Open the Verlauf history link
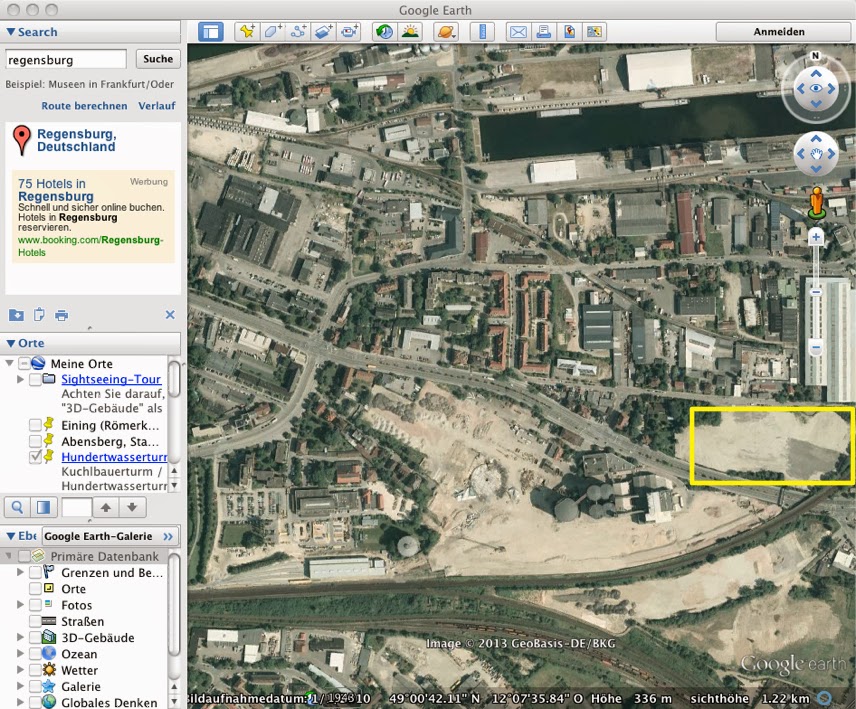The image size is (856, 709). tap(157, 106)
